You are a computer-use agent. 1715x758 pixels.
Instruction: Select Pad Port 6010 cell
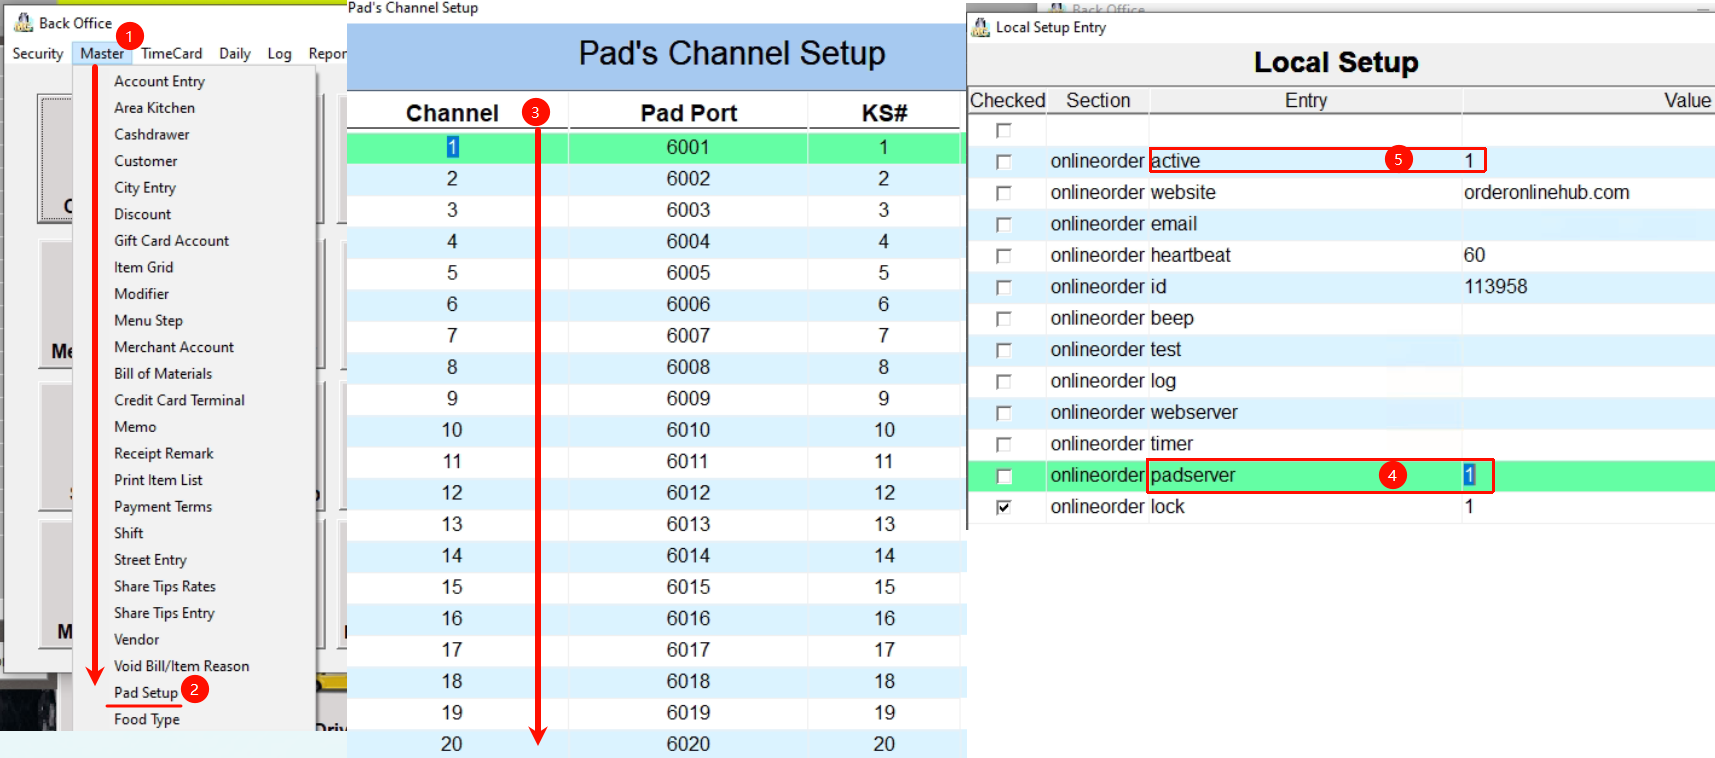pyautogui.click(x=688, y=430)
